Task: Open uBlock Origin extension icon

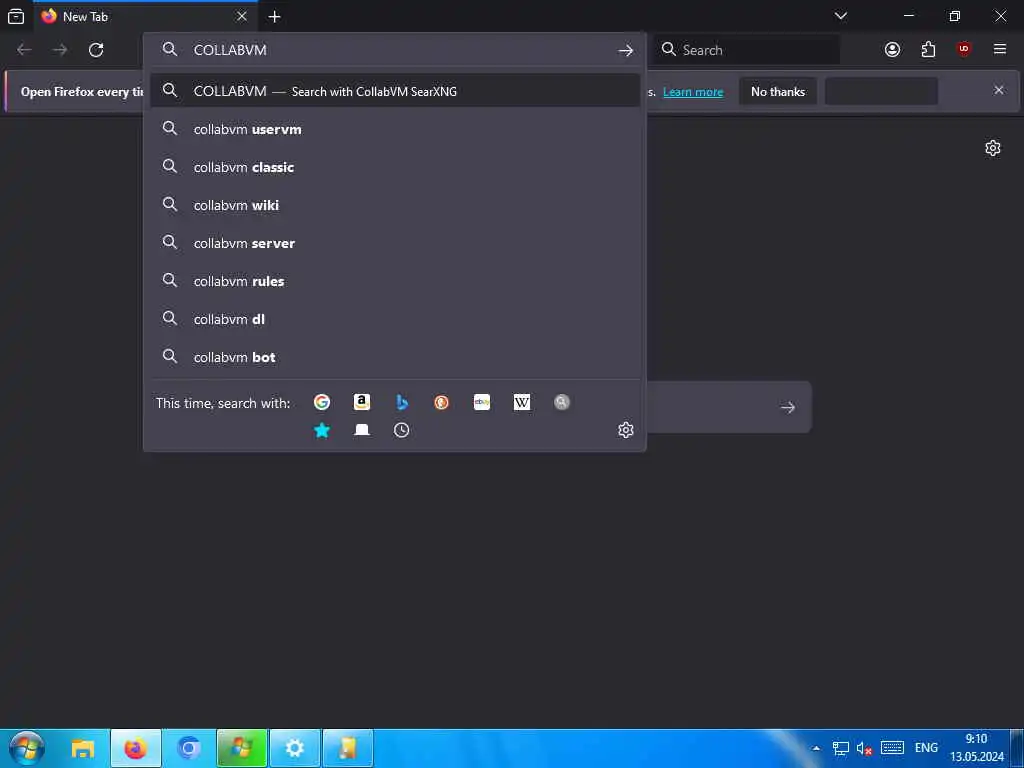Action: click(964, 50)
